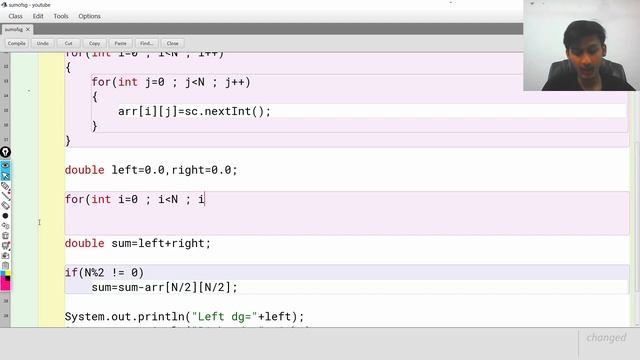Click the annotation toolbar lightbulb logo
Image resolution: width=640 pixels, height=360 pixels.
[5, 152]
